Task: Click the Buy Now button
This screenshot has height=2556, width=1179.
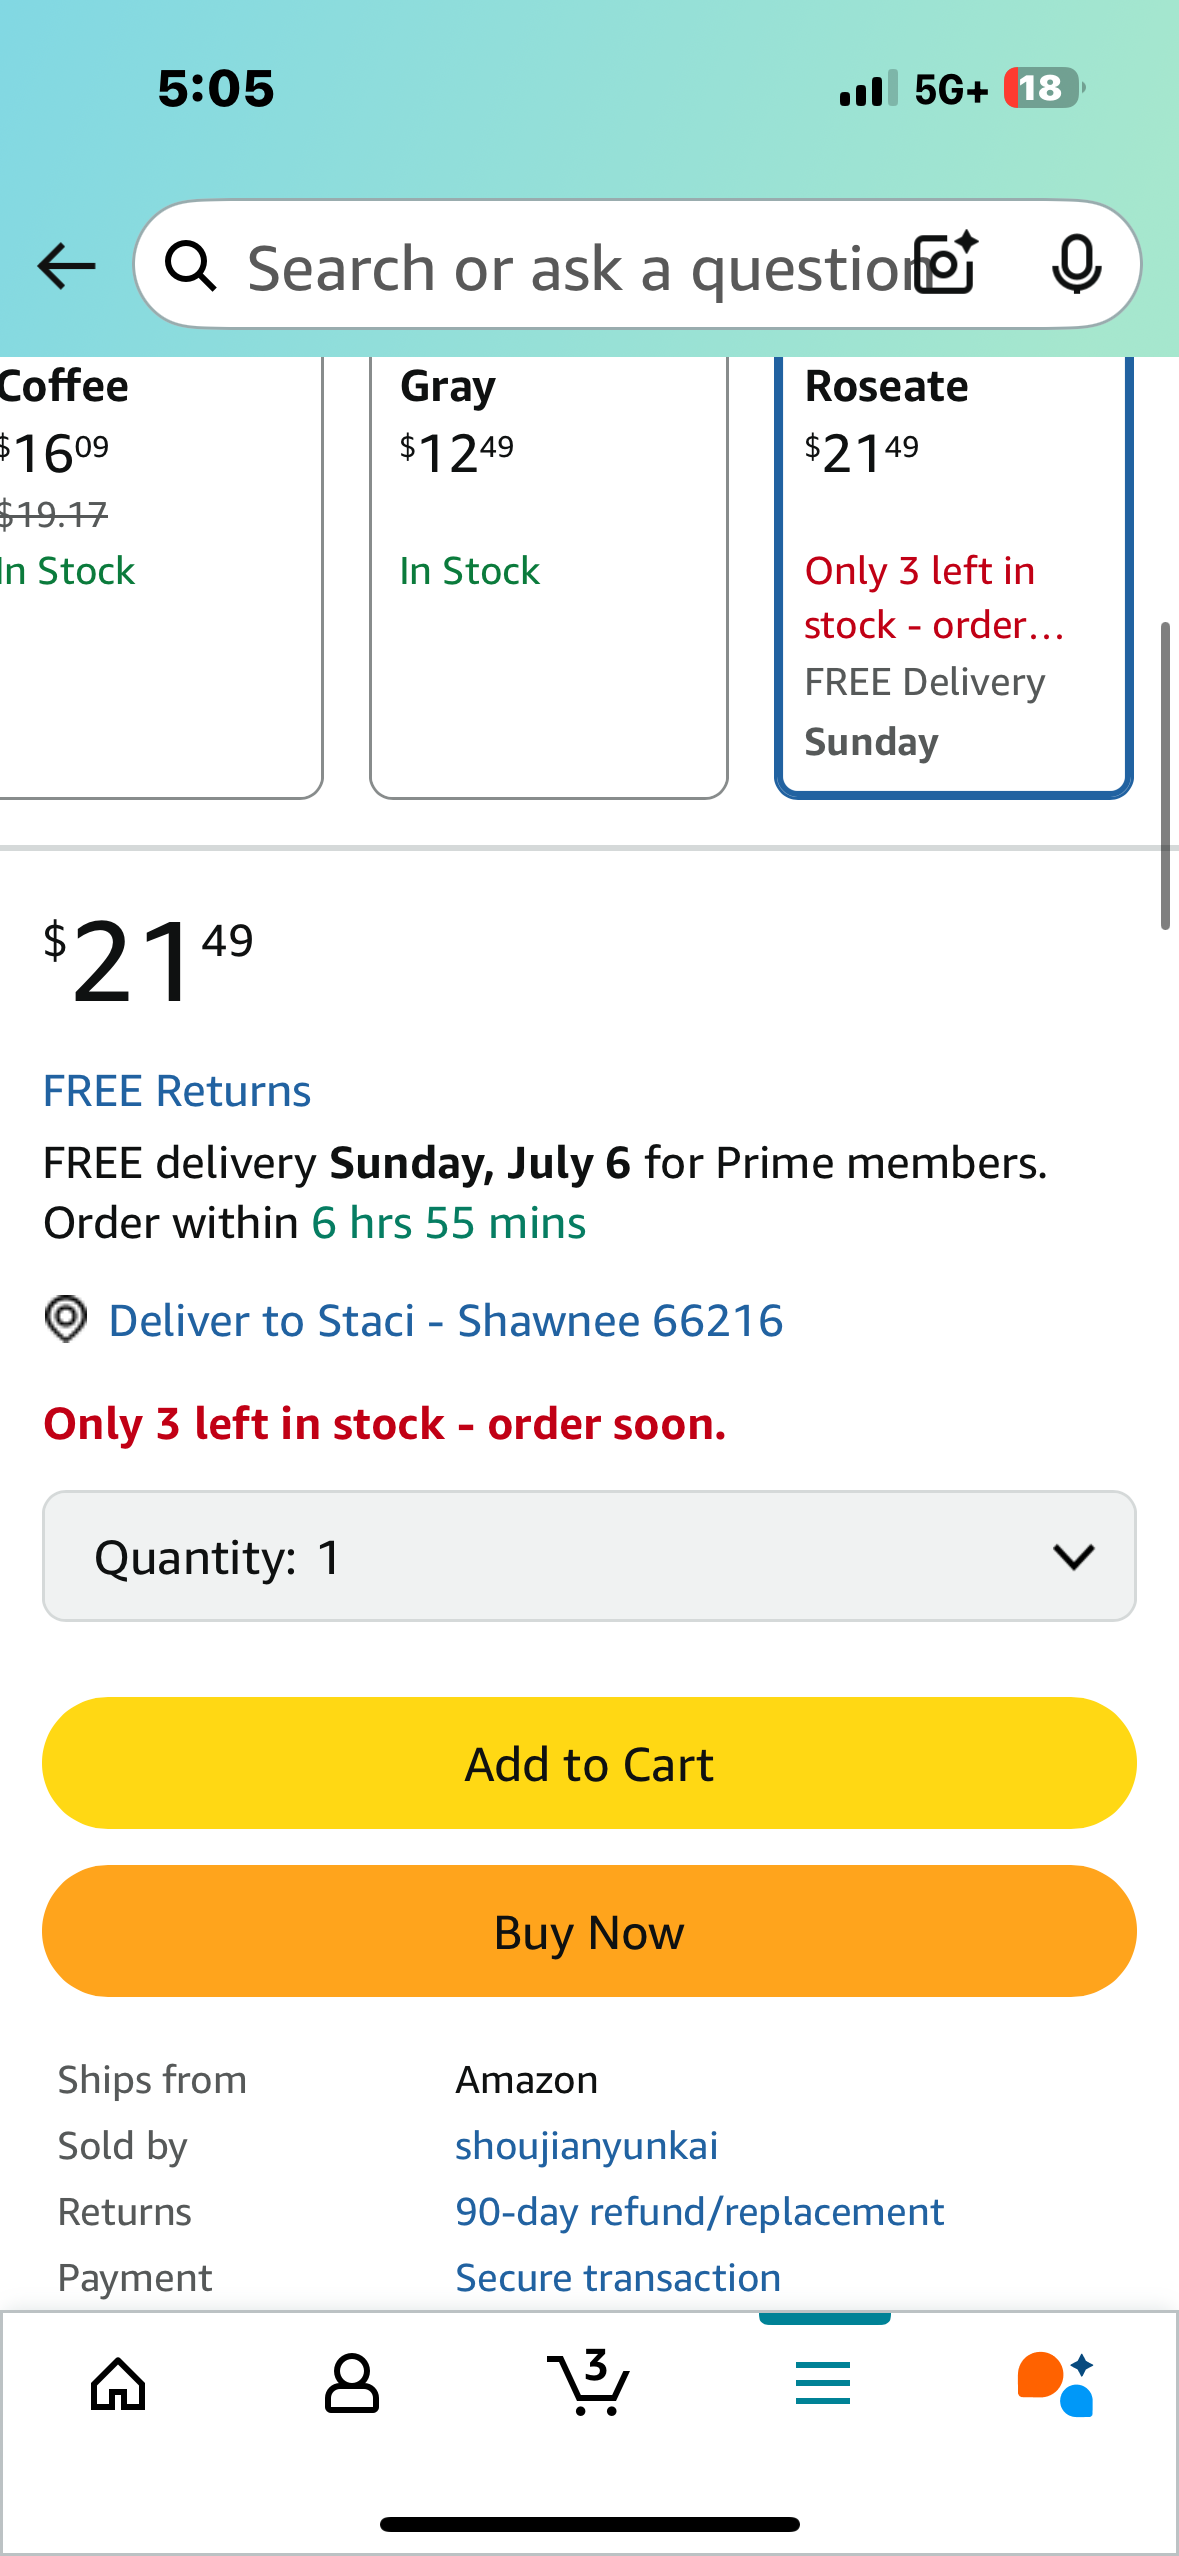Action: click(x=589, y=1931)
